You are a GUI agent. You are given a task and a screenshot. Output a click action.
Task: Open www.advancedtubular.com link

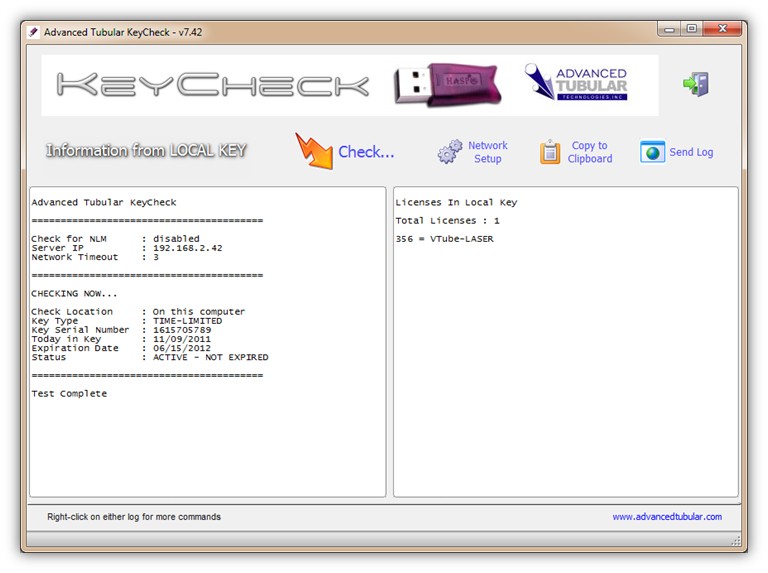(667, 517)
